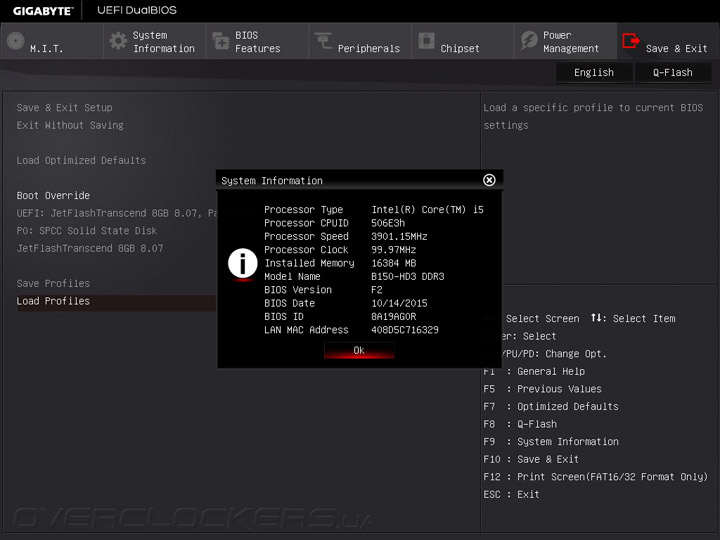Click the Load a specific profile help text
The width and height of the screenshot is (720, 540).
click(593, 116)
